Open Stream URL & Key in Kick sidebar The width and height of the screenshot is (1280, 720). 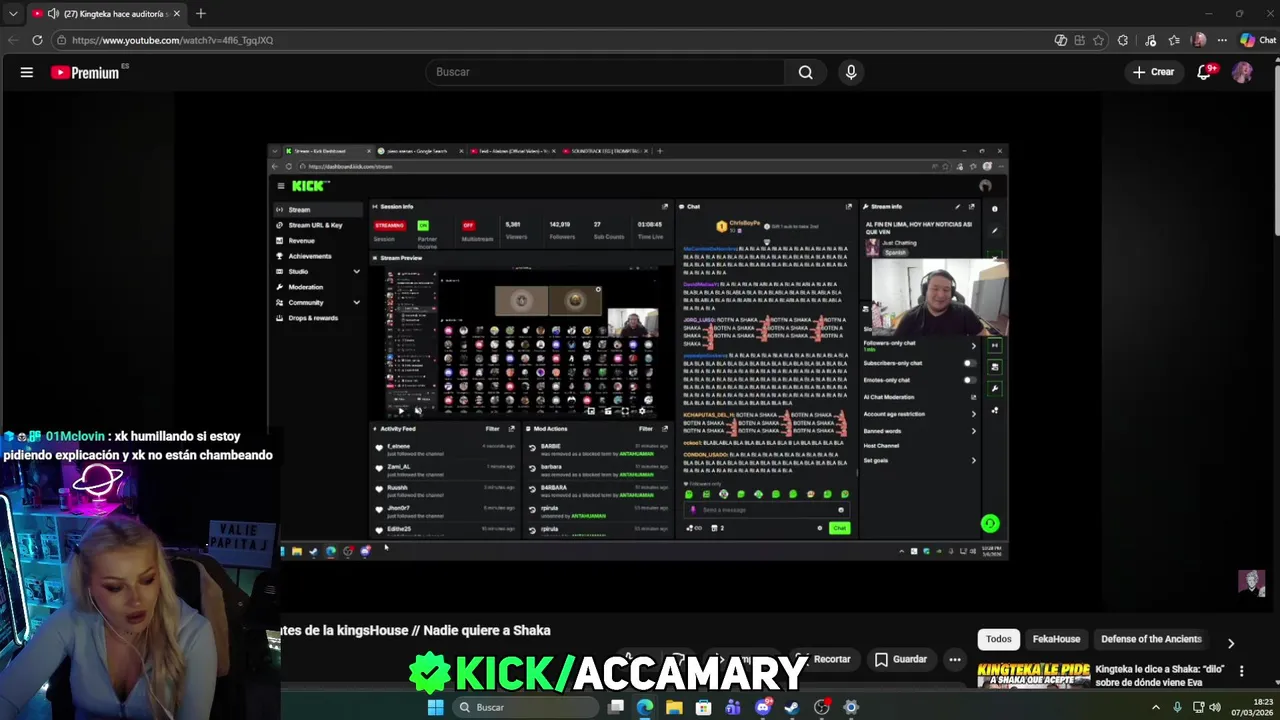coord(315,225)
